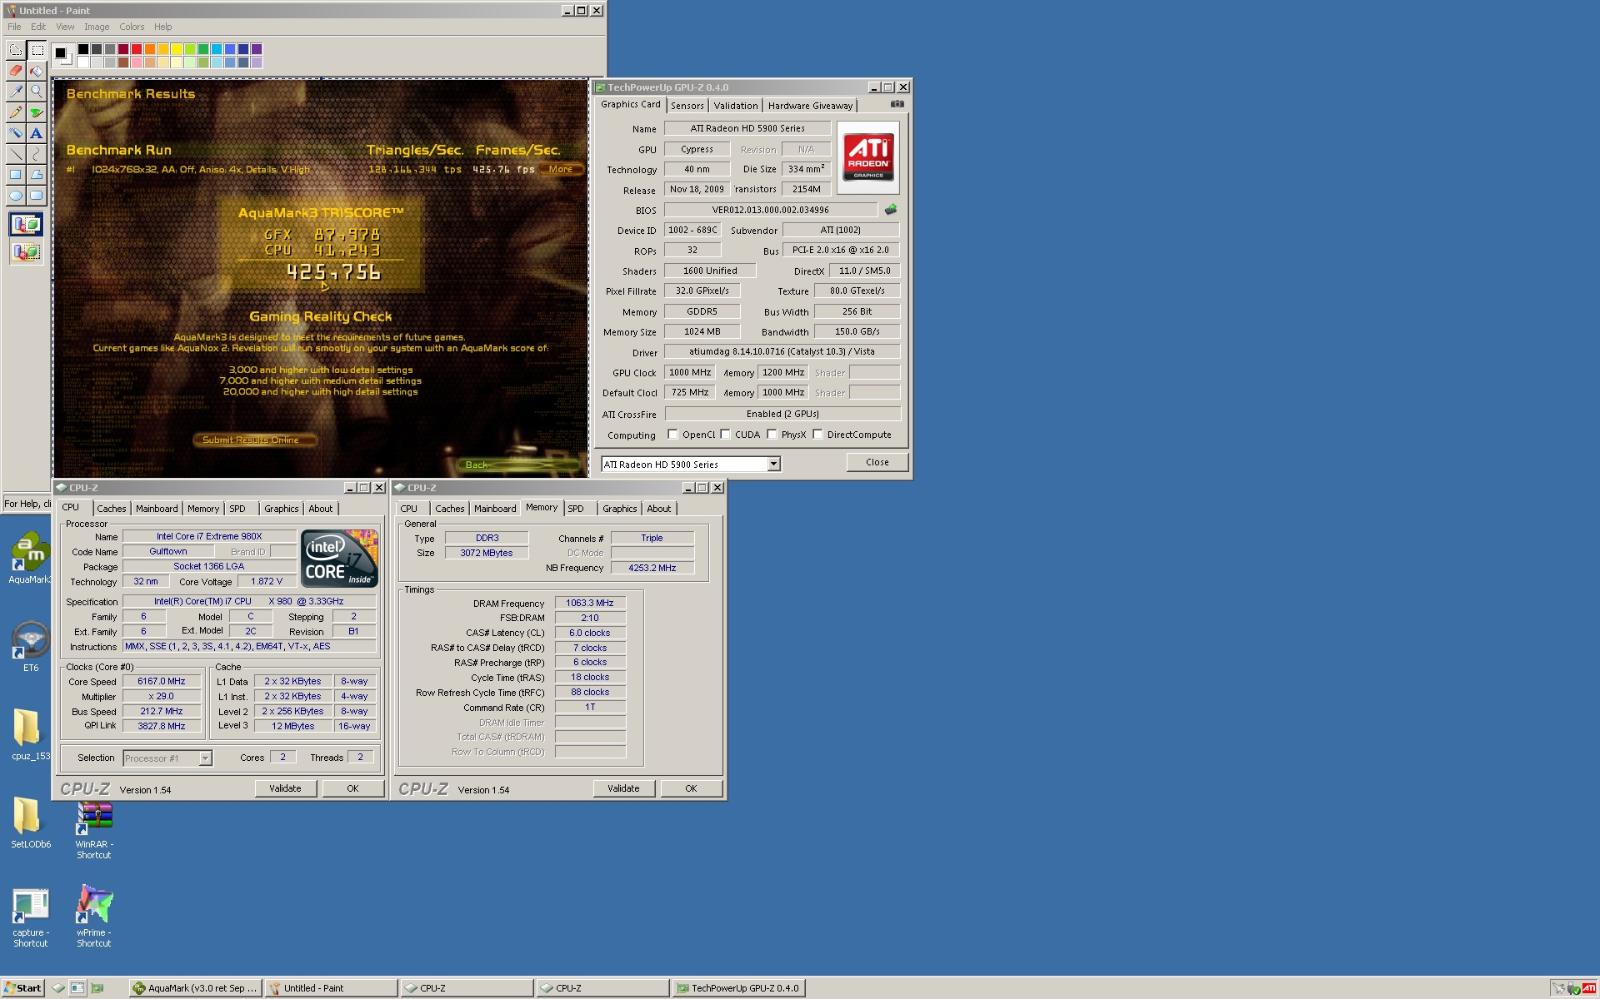Switch to AquaMark in the taskbar
Screen dimensions: 1600x999
[x=196, y=988]
